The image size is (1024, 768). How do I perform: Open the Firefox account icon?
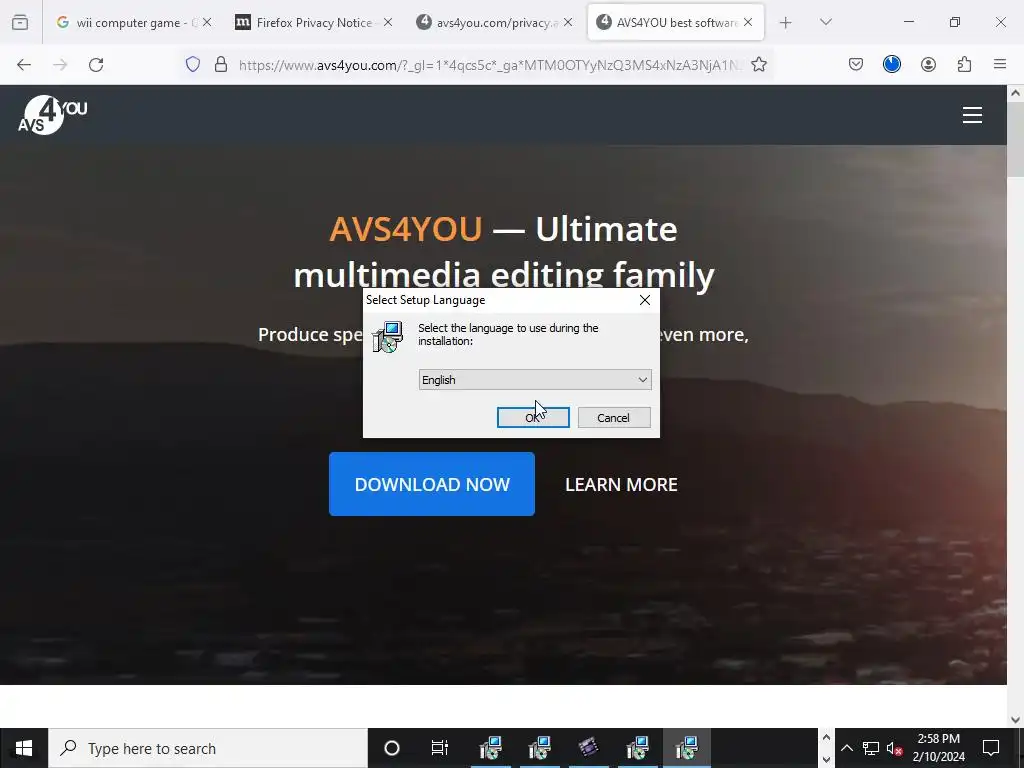pyautogui.click(x=928, y=65)
